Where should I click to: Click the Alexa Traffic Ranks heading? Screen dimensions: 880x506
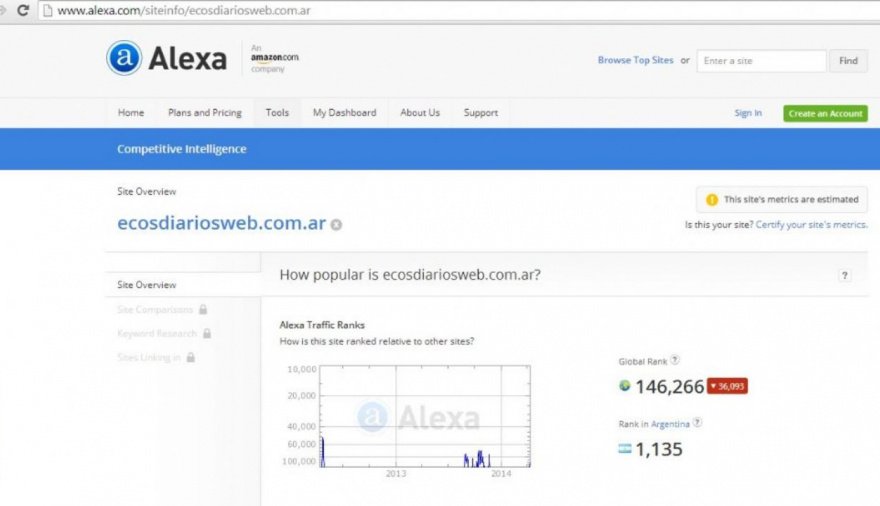click(x=322, y=325)
